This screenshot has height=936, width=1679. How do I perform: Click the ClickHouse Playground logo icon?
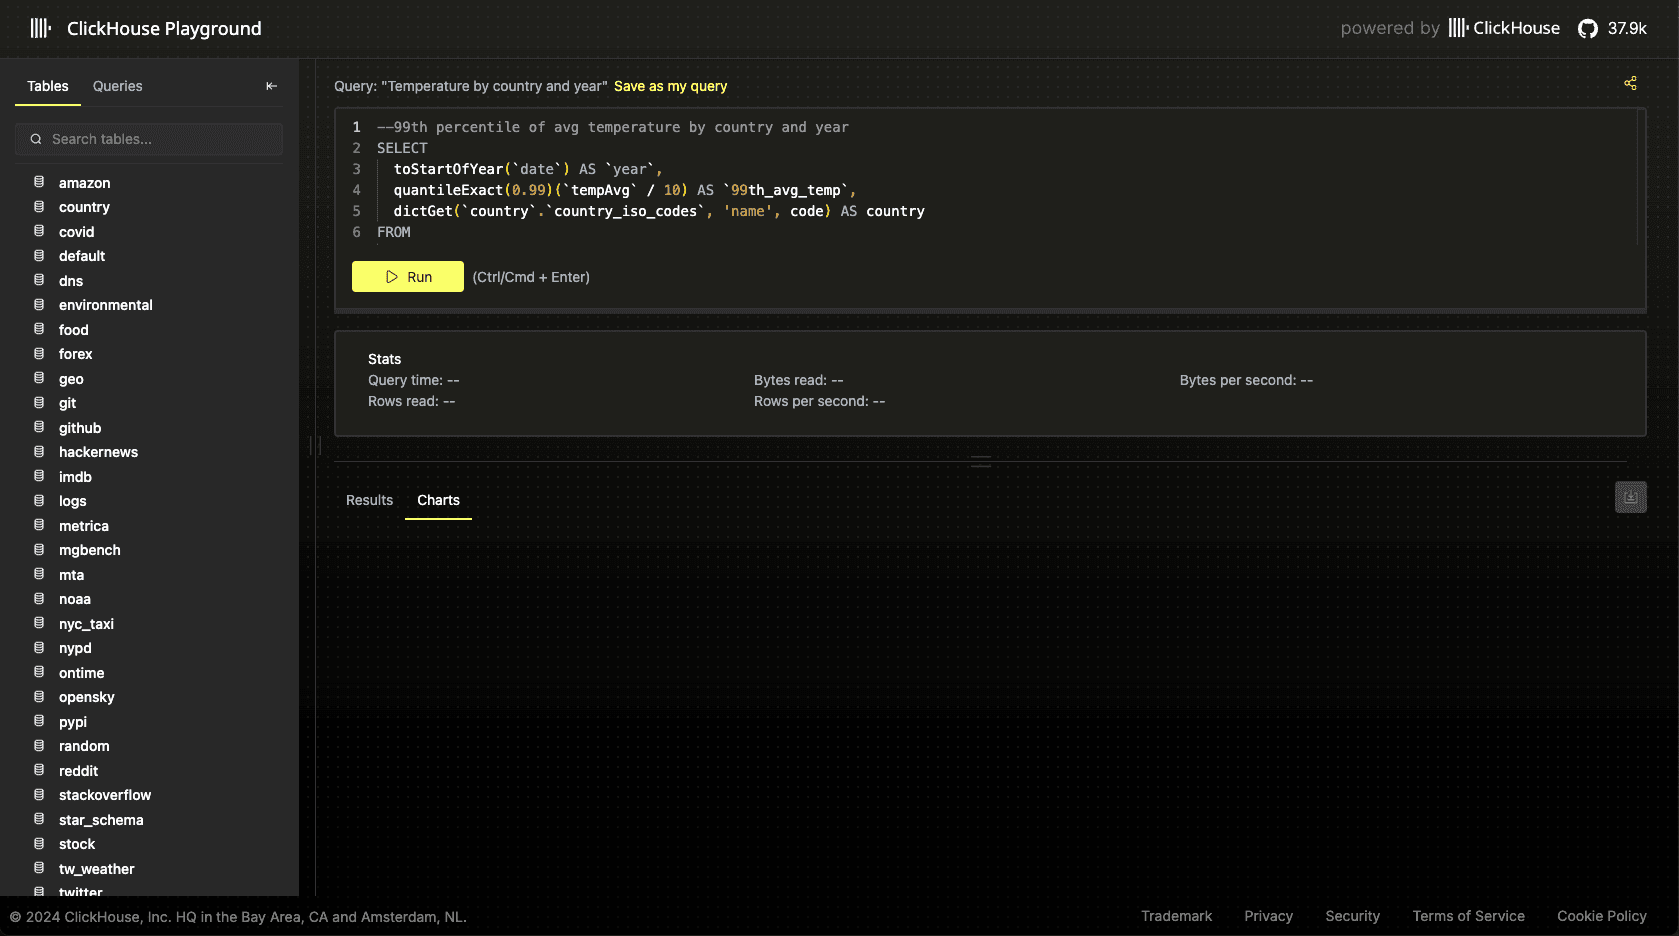pos(40,28)
